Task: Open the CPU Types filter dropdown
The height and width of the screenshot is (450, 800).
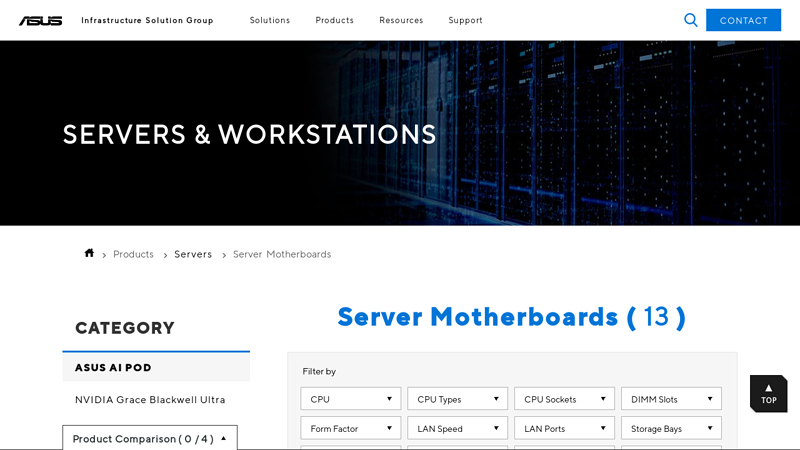Action: coord(457,399)
